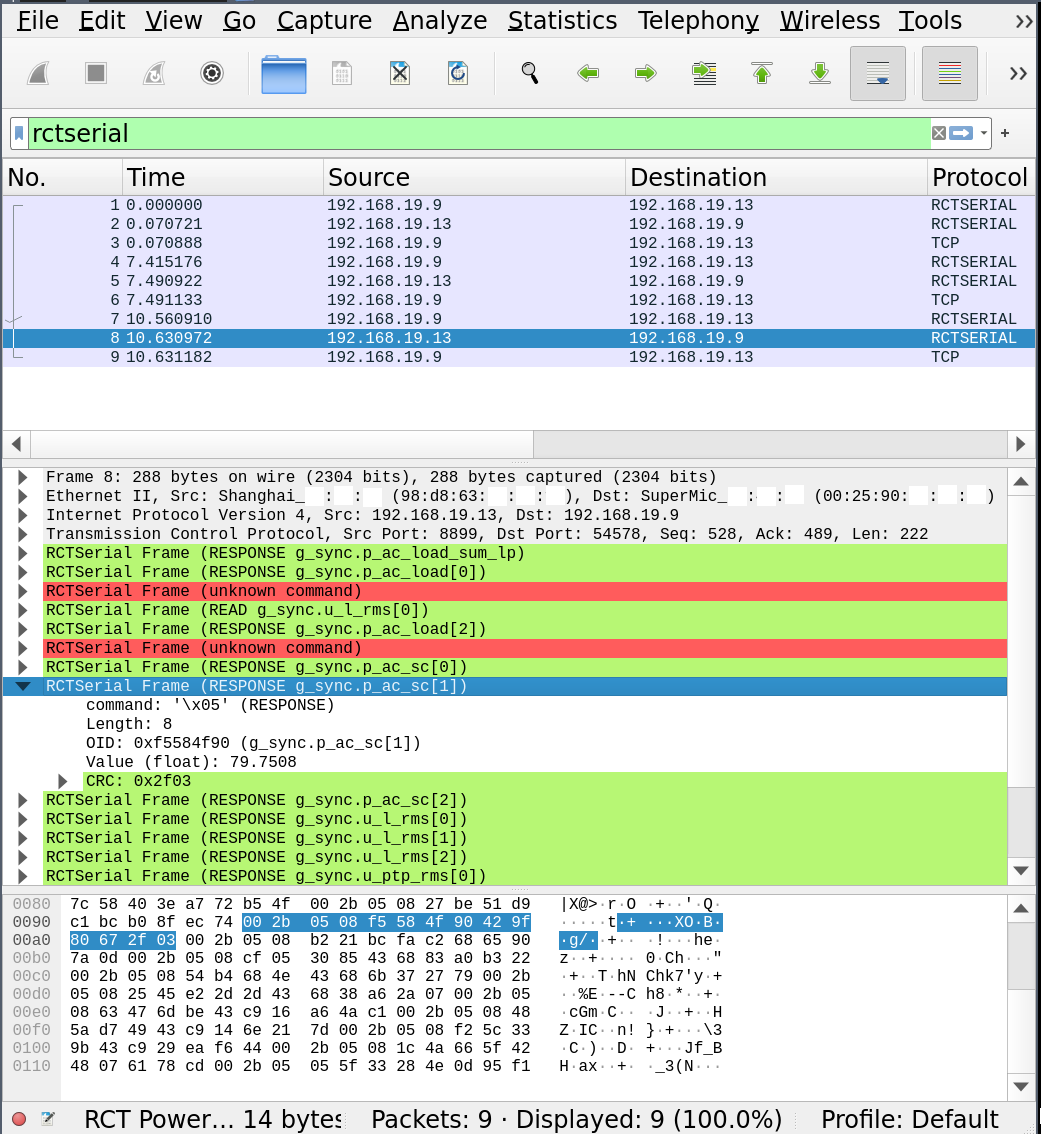Viewport: 1041px width, 1134px height.
Task: Toggle packet list colorization
Action: click(x=950, y=73)
